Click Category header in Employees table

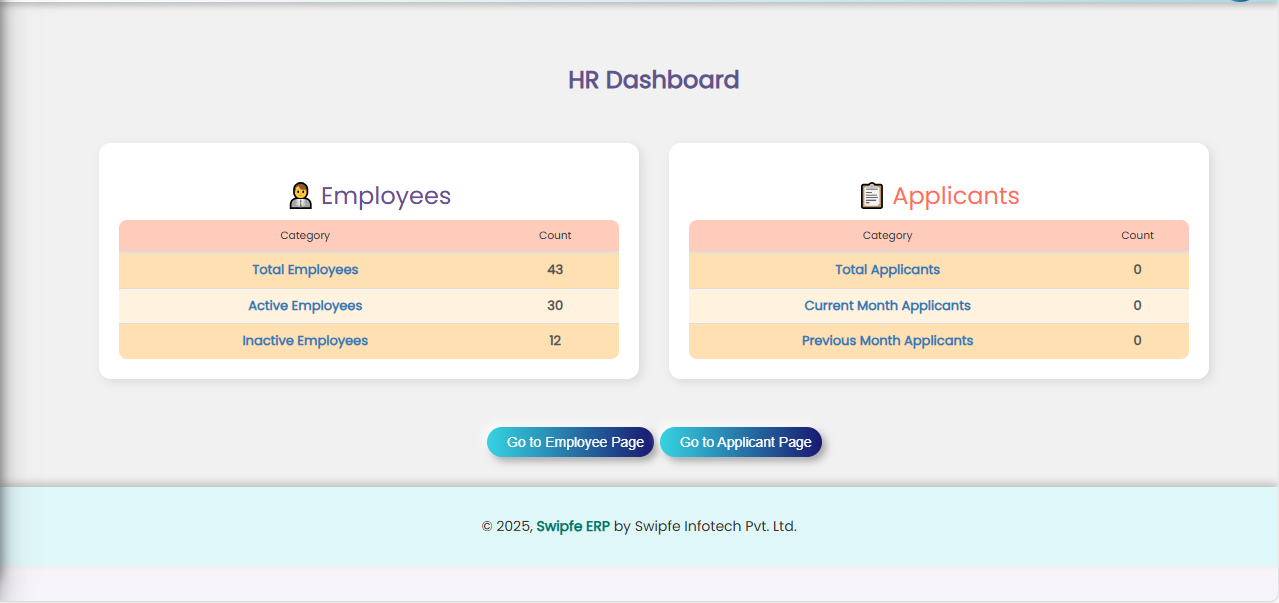(x=305, y=236)
